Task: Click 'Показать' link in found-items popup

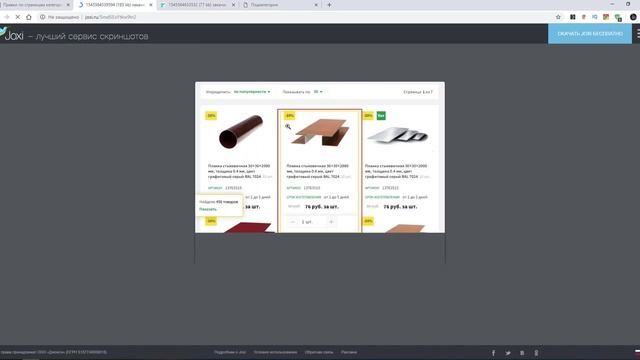Action: click(208, 209)
